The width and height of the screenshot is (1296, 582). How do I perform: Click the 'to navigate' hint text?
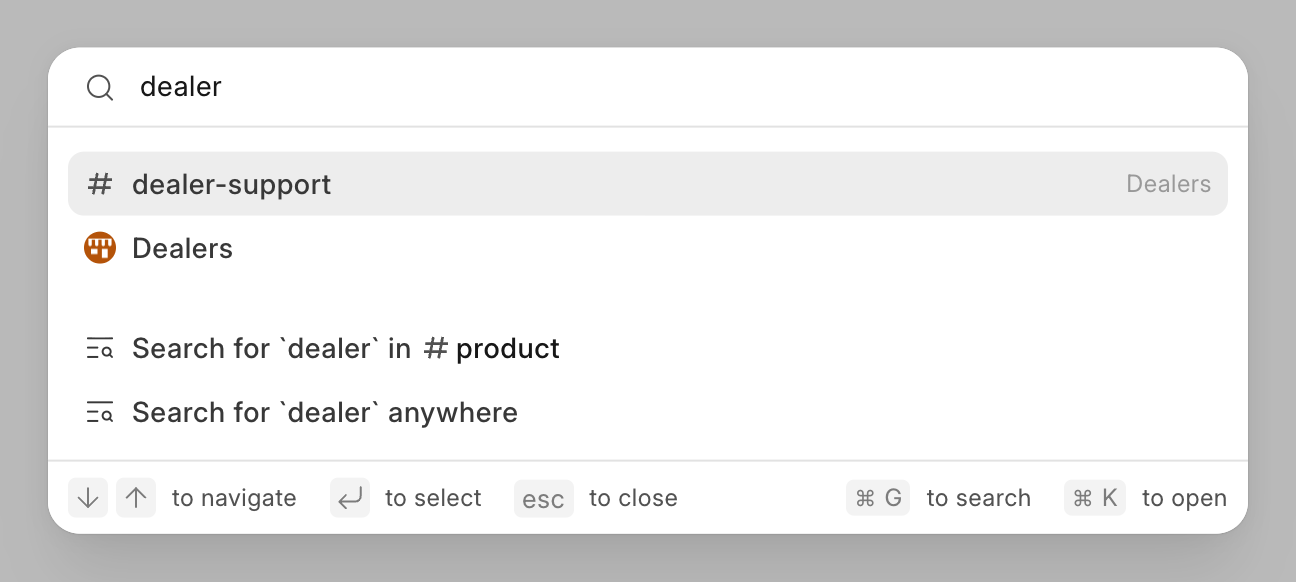234,498
